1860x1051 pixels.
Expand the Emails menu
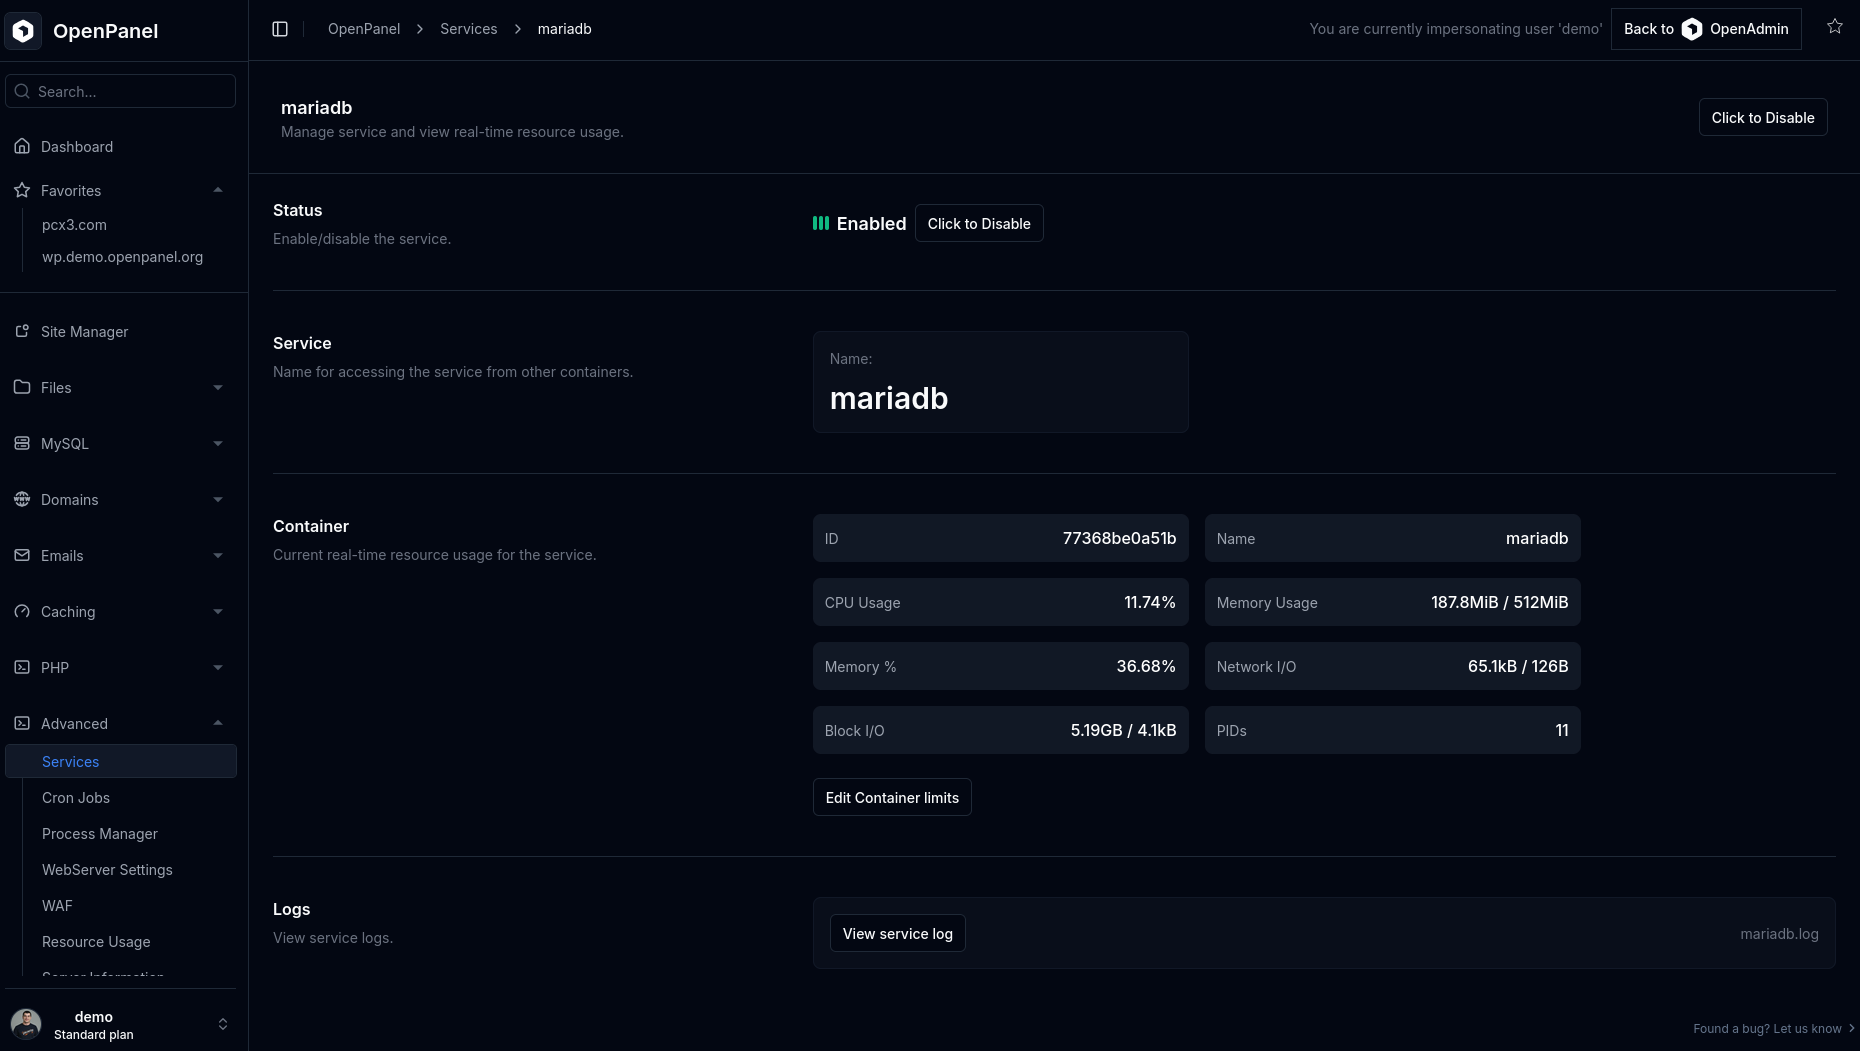click(218, 555)
